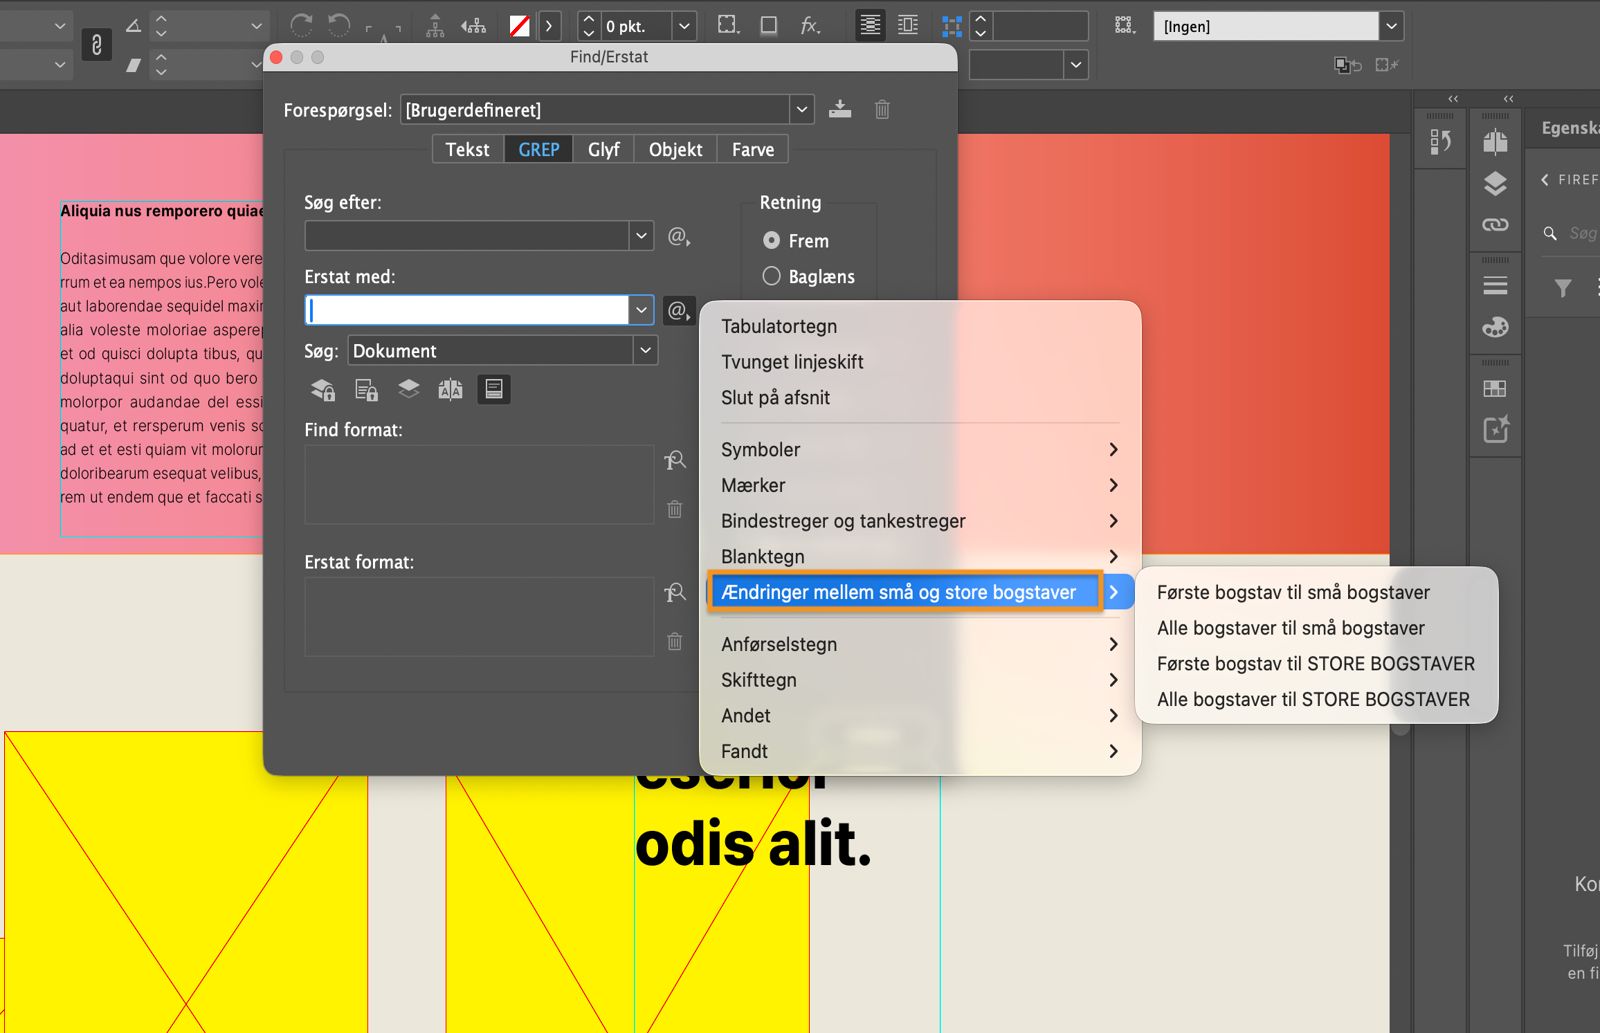Open the Swatches grid panel icon in dock
1600x1033 pixels.
pyautogui.click(x=1496, y=389)
